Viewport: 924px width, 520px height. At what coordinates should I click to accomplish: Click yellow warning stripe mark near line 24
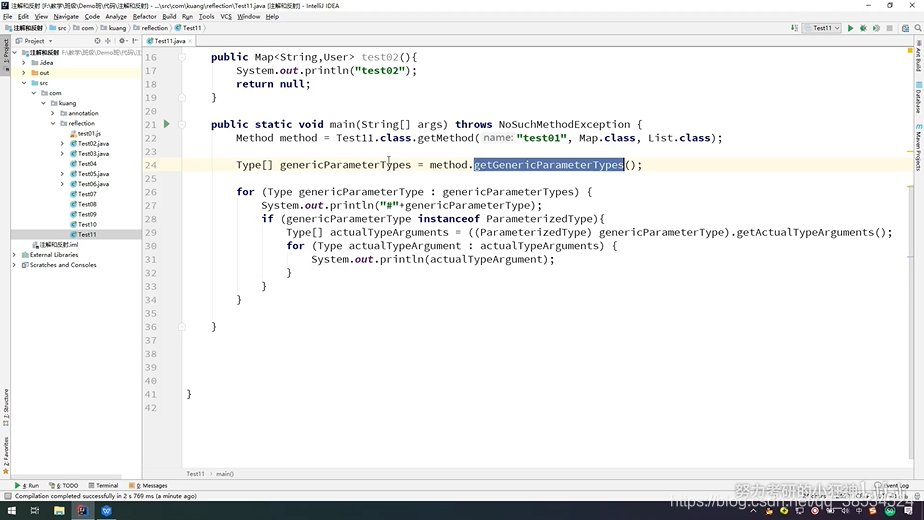[x=910, y=152]
